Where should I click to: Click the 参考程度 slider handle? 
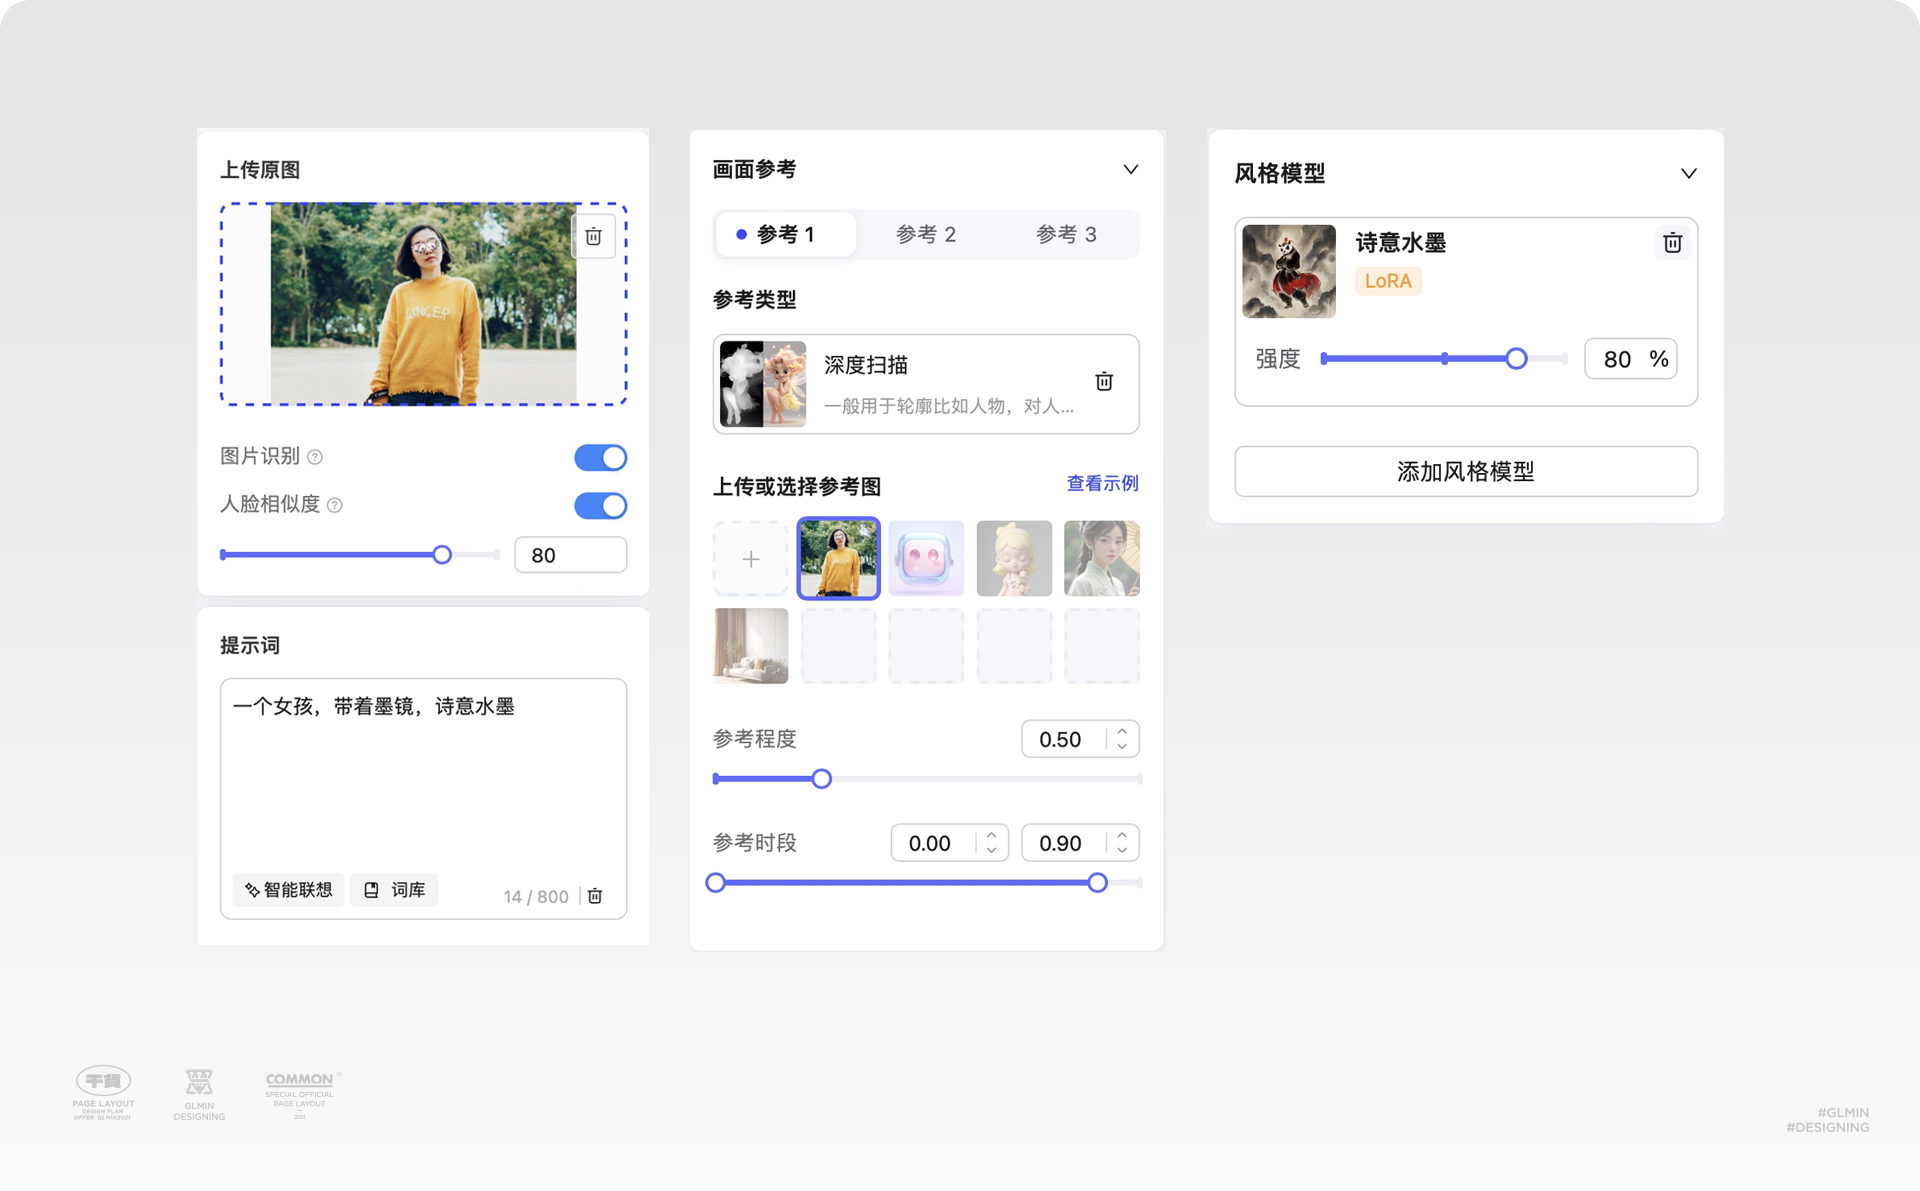point(821,779)
